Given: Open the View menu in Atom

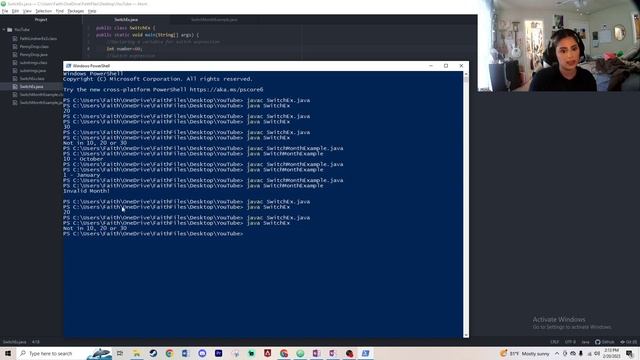Looking at the screenshot, I should pyautogui.click(x=27, y=11).
